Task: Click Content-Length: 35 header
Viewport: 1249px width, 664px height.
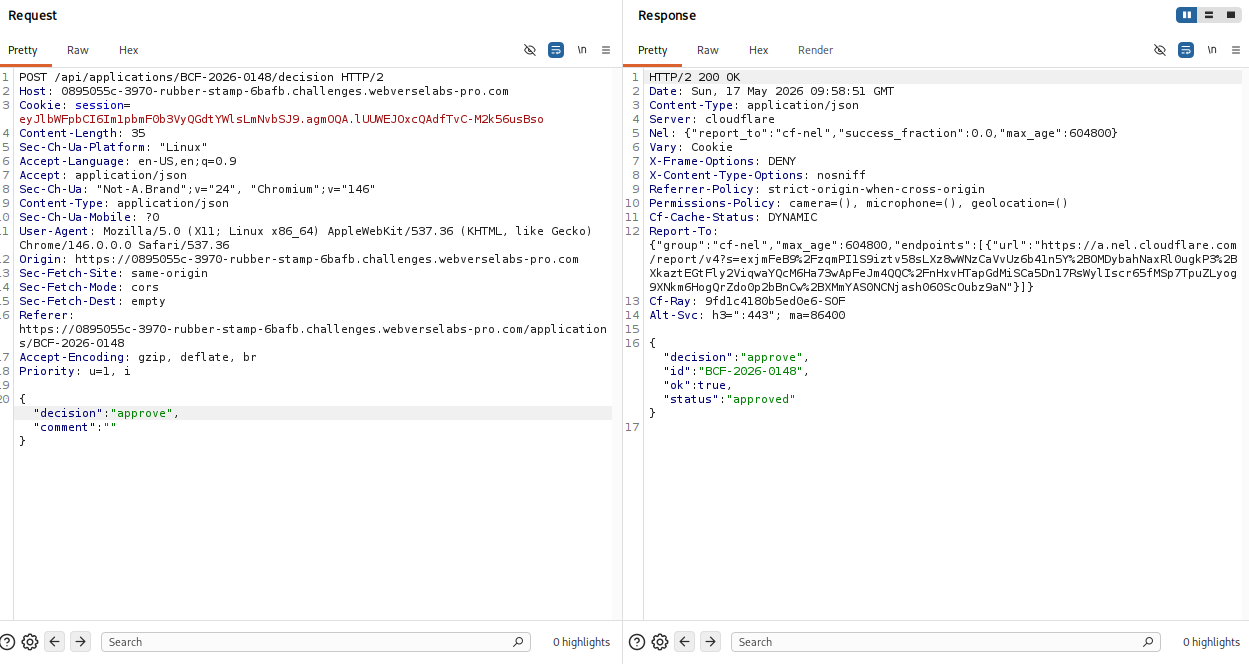Action: click(82, 133)
